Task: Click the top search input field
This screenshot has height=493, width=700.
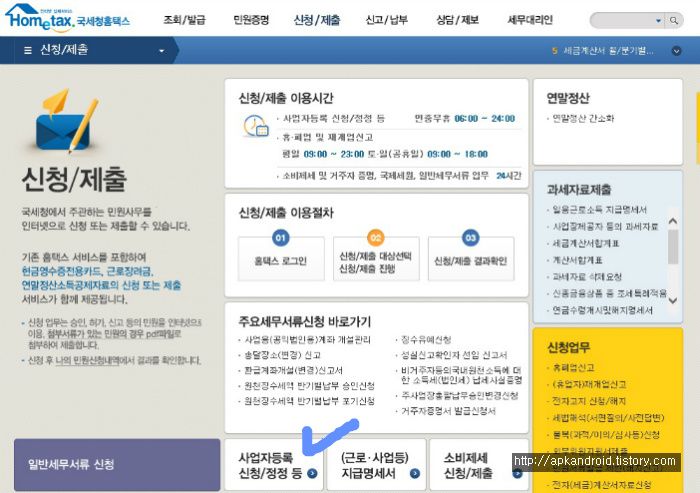Action: click(624, 20)
